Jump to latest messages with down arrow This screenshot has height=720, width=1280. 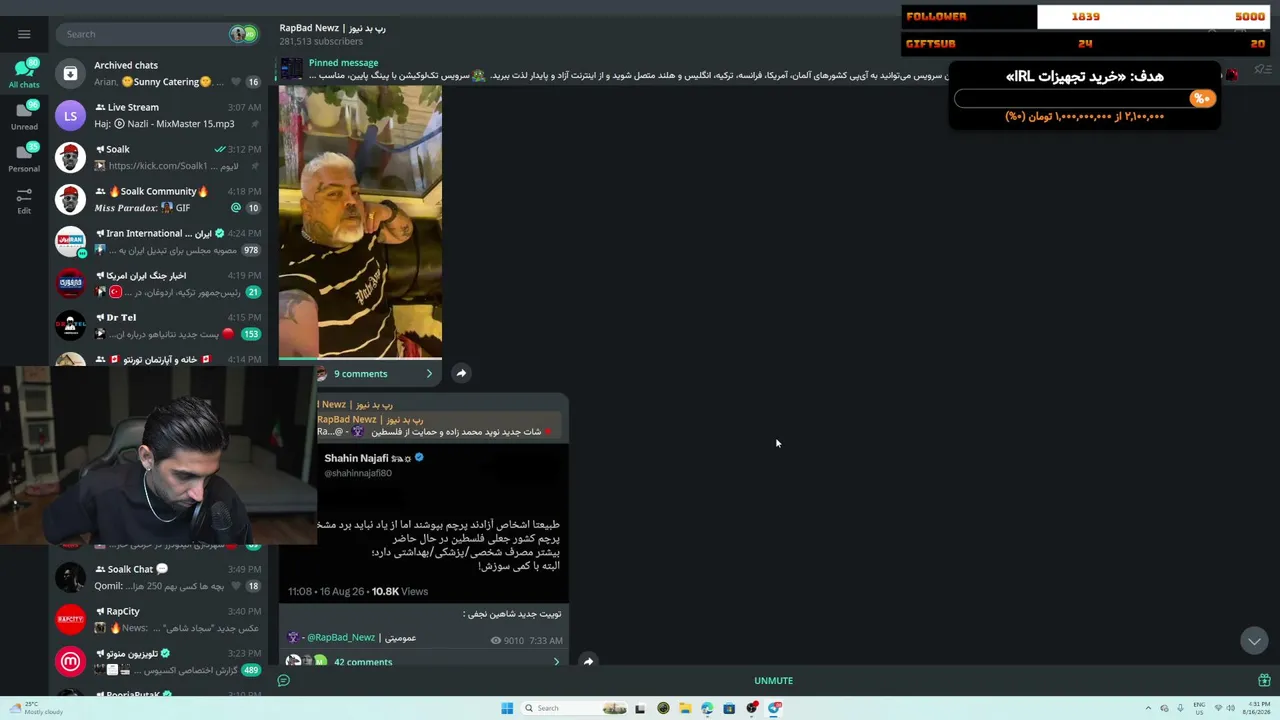pos(1254,641)
